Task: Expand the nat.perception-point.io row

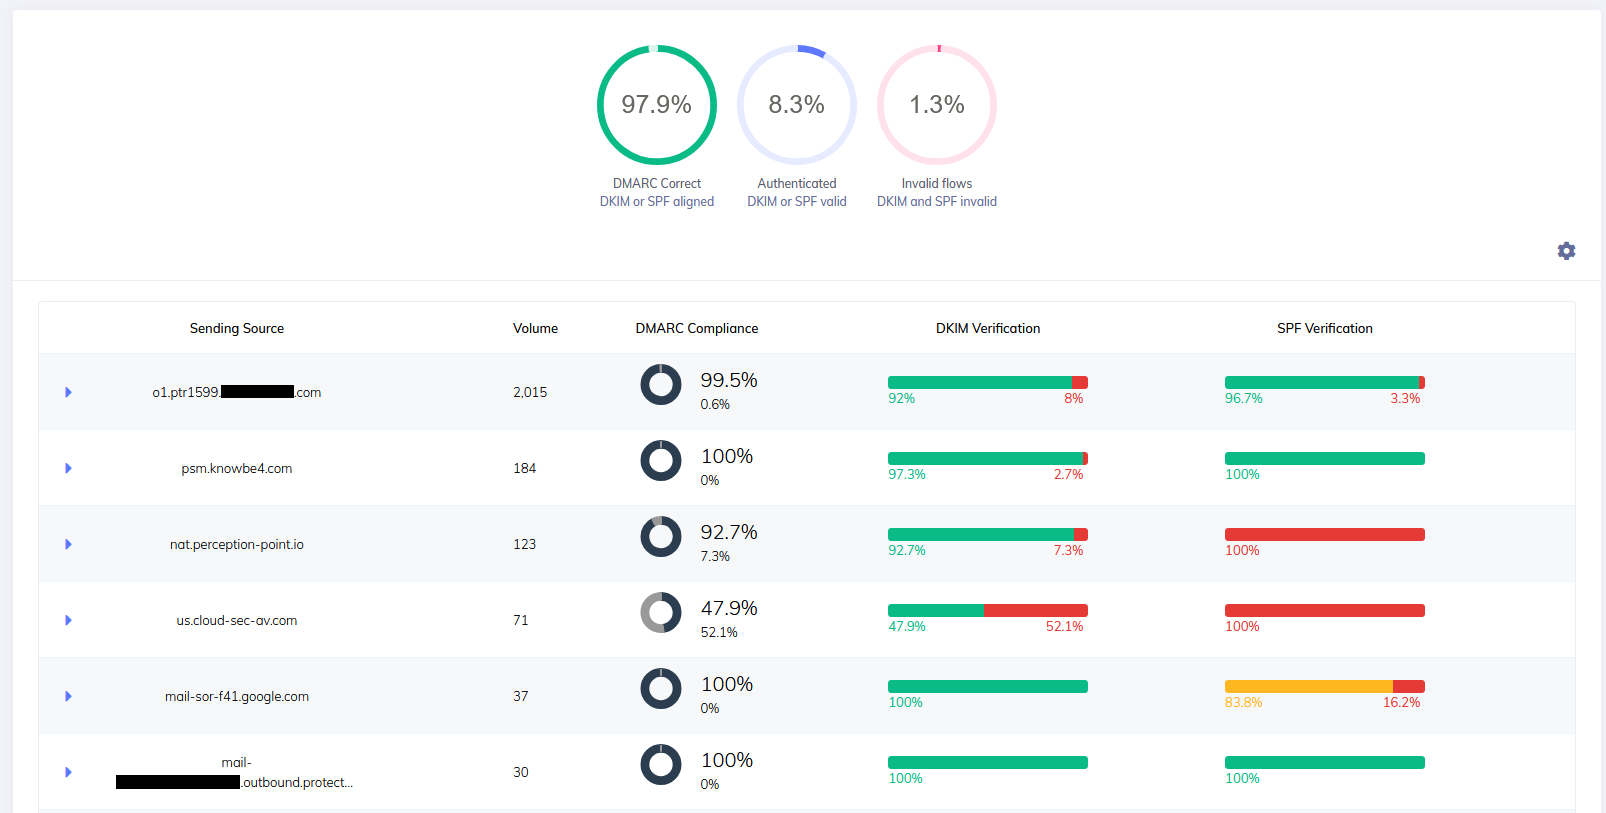Action: 68,544
